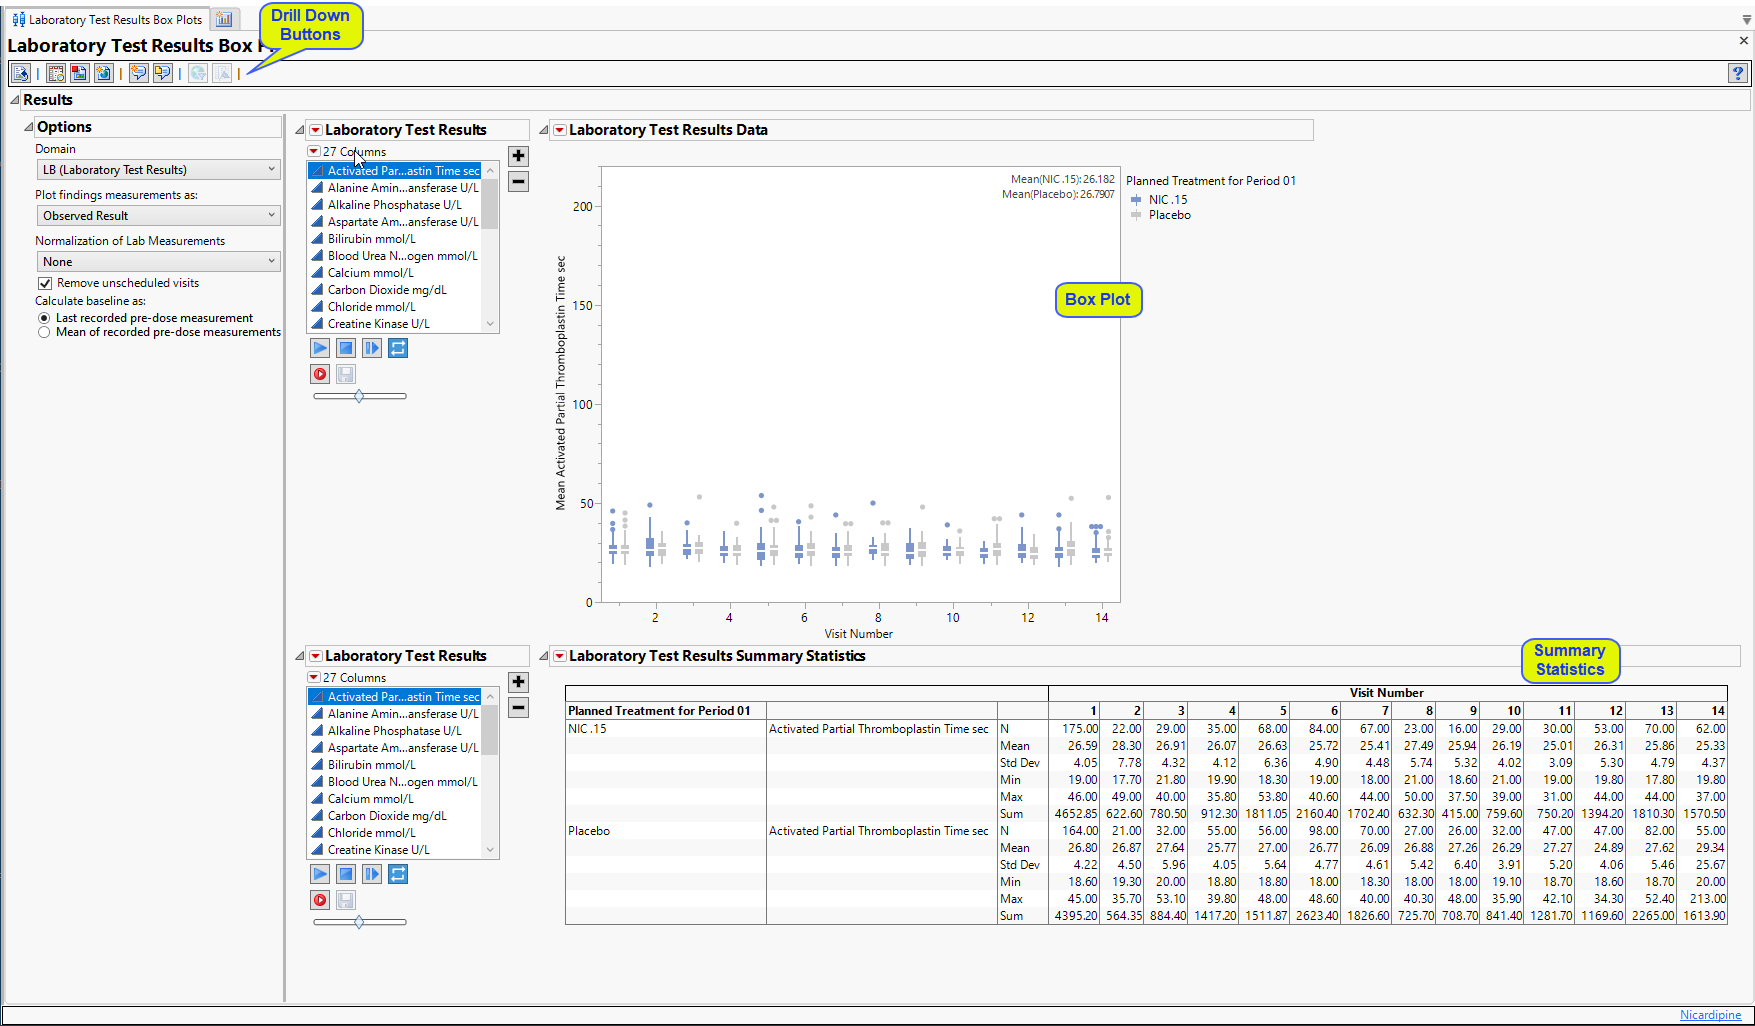
Task: Select Last recorded pre-dose measurement radio
Action: click(44, 318)
